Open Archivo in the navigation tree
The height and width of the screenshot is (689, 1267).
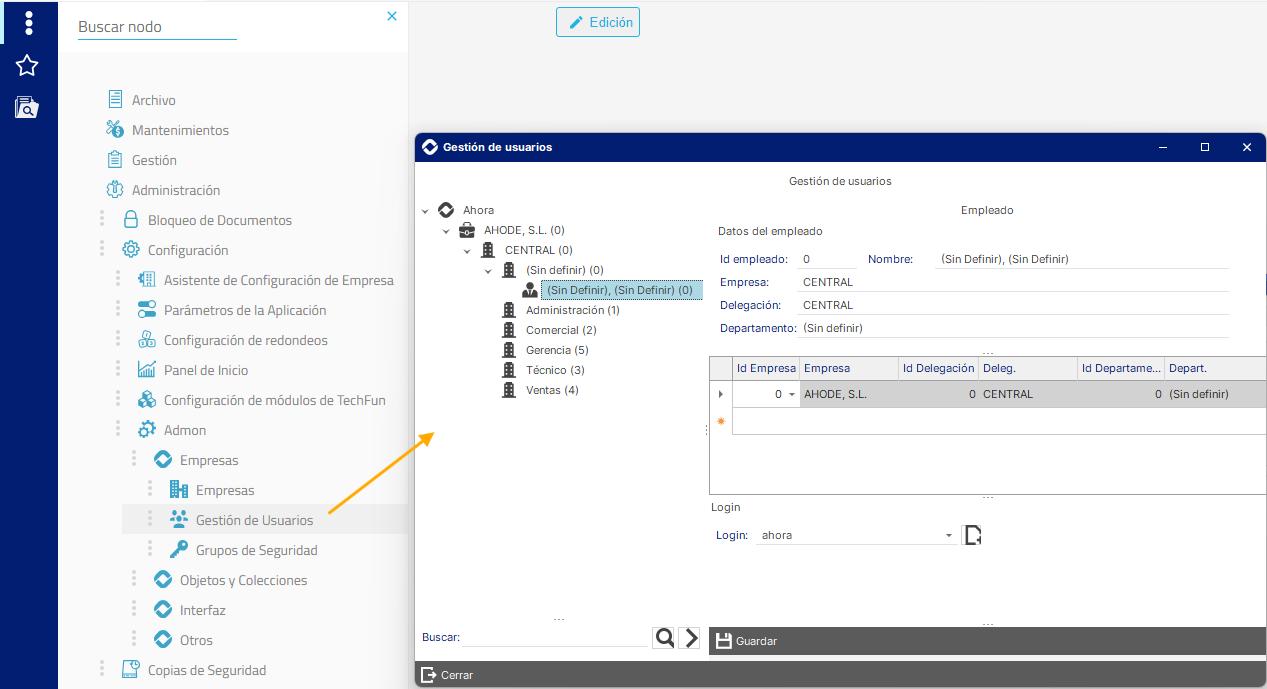[x=154, y=100]
